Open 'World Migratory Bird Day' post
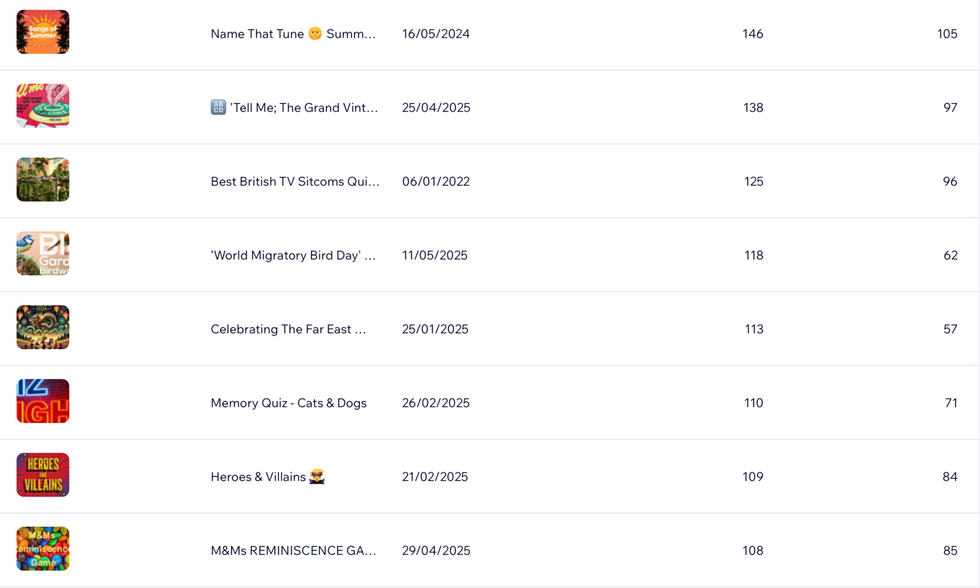This screenshot has width=980, height=588. (x=293, y=255)
